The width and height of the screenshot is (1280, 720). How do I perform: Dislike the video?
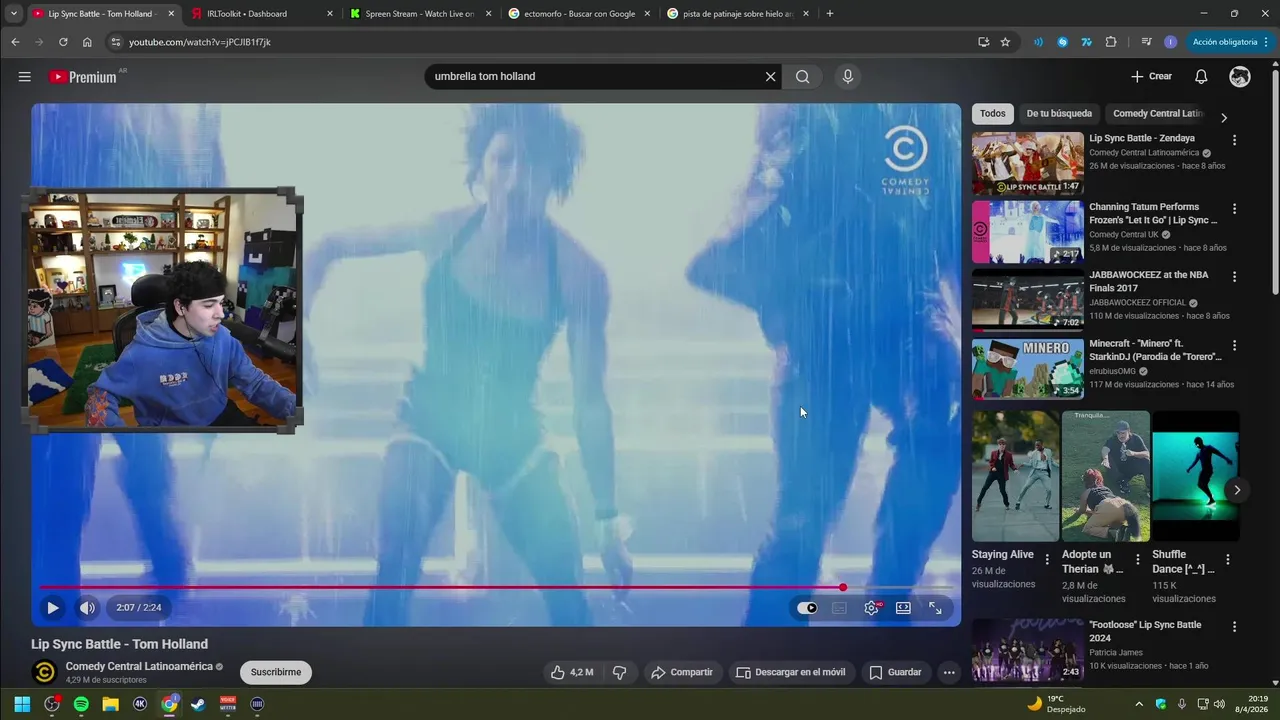[620, 672]
